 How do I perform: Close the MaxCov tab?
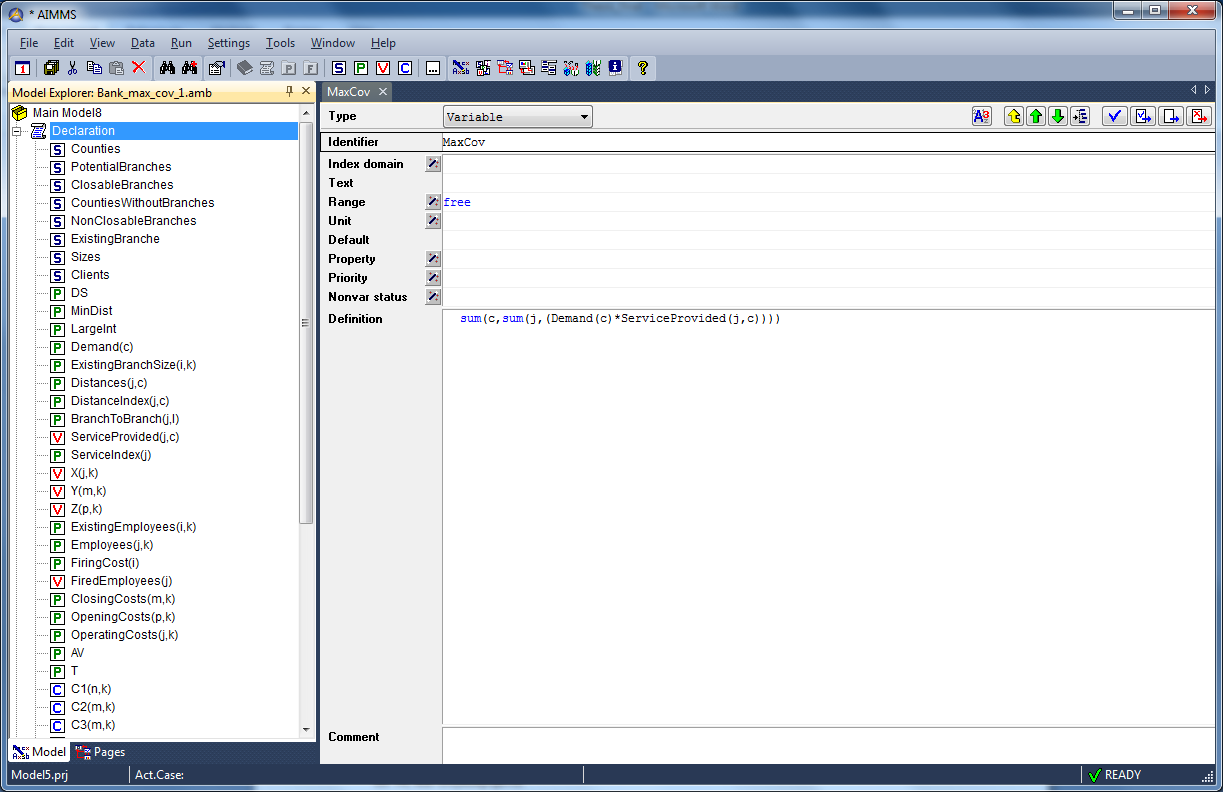point(382,92)
